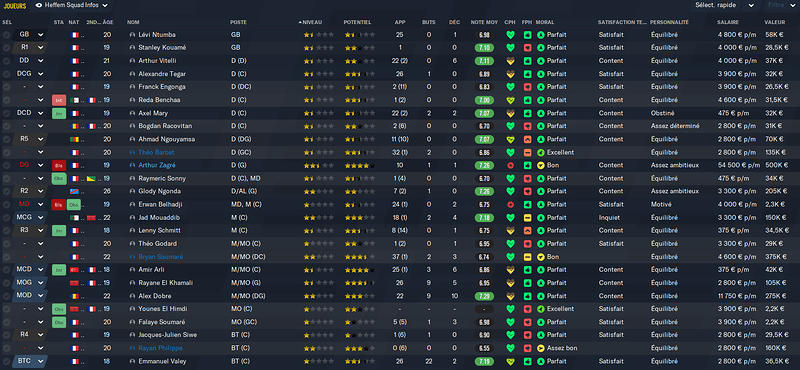800x370 pixels.
Task: Click the info icon beside Arthur Zagré's name
Action: point(133,165)
